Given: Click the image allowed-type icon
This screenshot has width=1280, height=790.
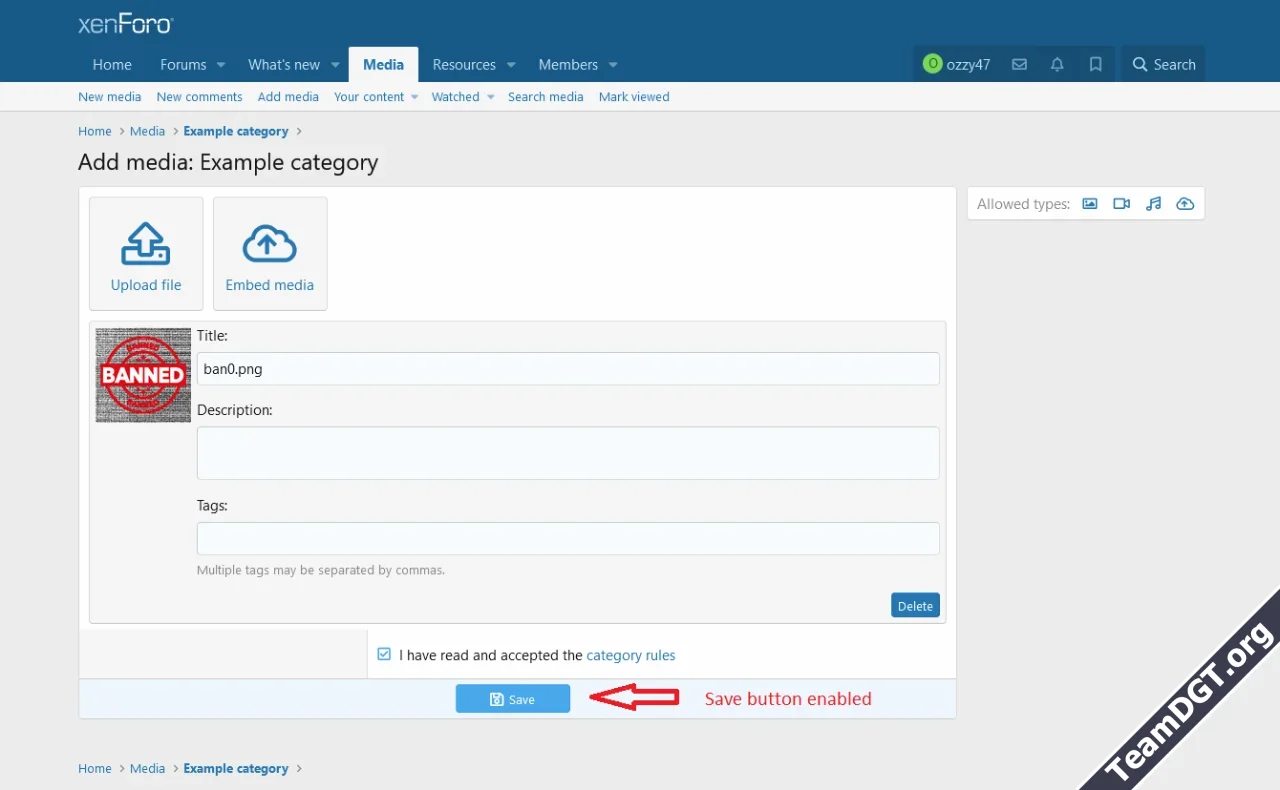Looking at the screenshot, I should point(1089,203).
